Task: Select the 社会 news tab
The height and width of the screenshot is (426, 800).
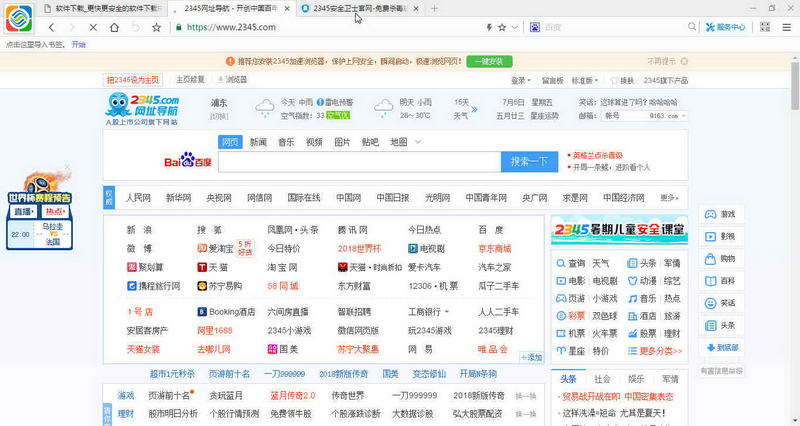Action: pos(602,380)
